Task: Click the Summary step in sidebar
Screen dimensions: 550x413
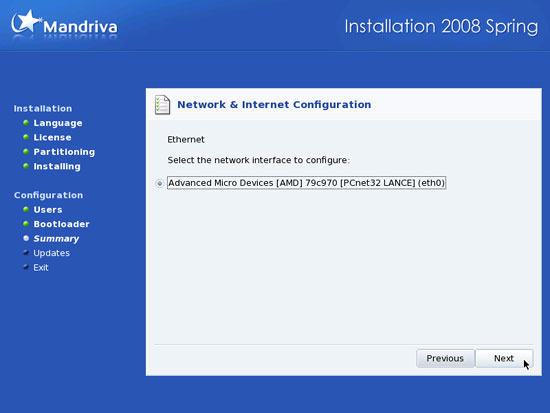Action: (56, 239)
